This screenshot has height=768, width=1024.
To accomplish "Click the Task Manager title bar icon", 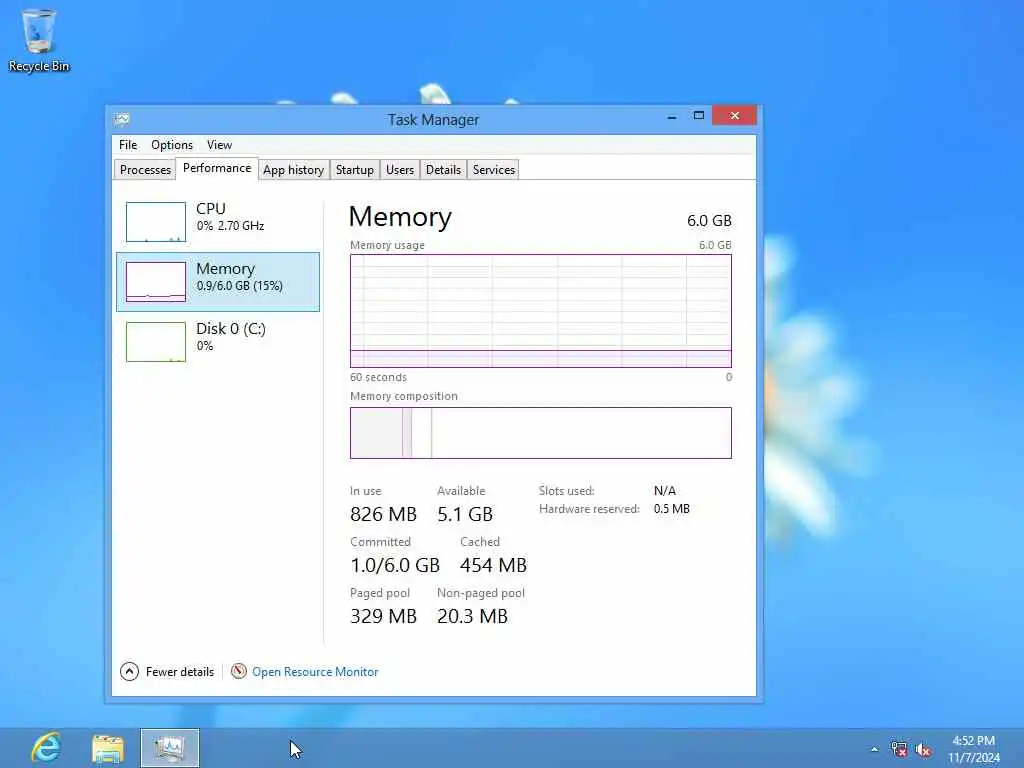I will [x=121, y=119].
